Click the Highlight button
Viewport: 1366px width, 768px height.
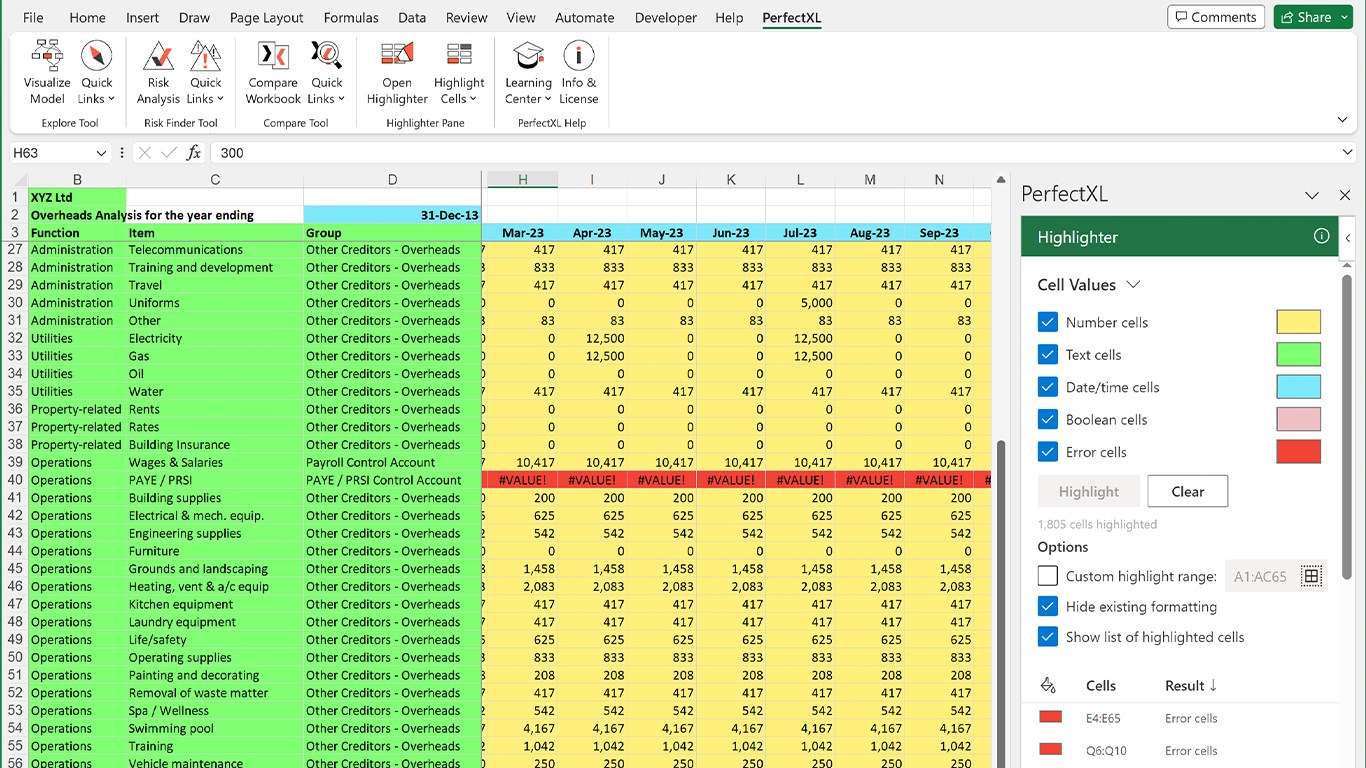coord(1089,491)
